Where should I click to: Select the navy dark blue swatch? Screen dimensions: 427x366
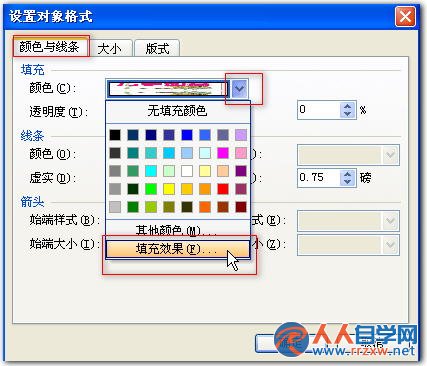point(151,135)
